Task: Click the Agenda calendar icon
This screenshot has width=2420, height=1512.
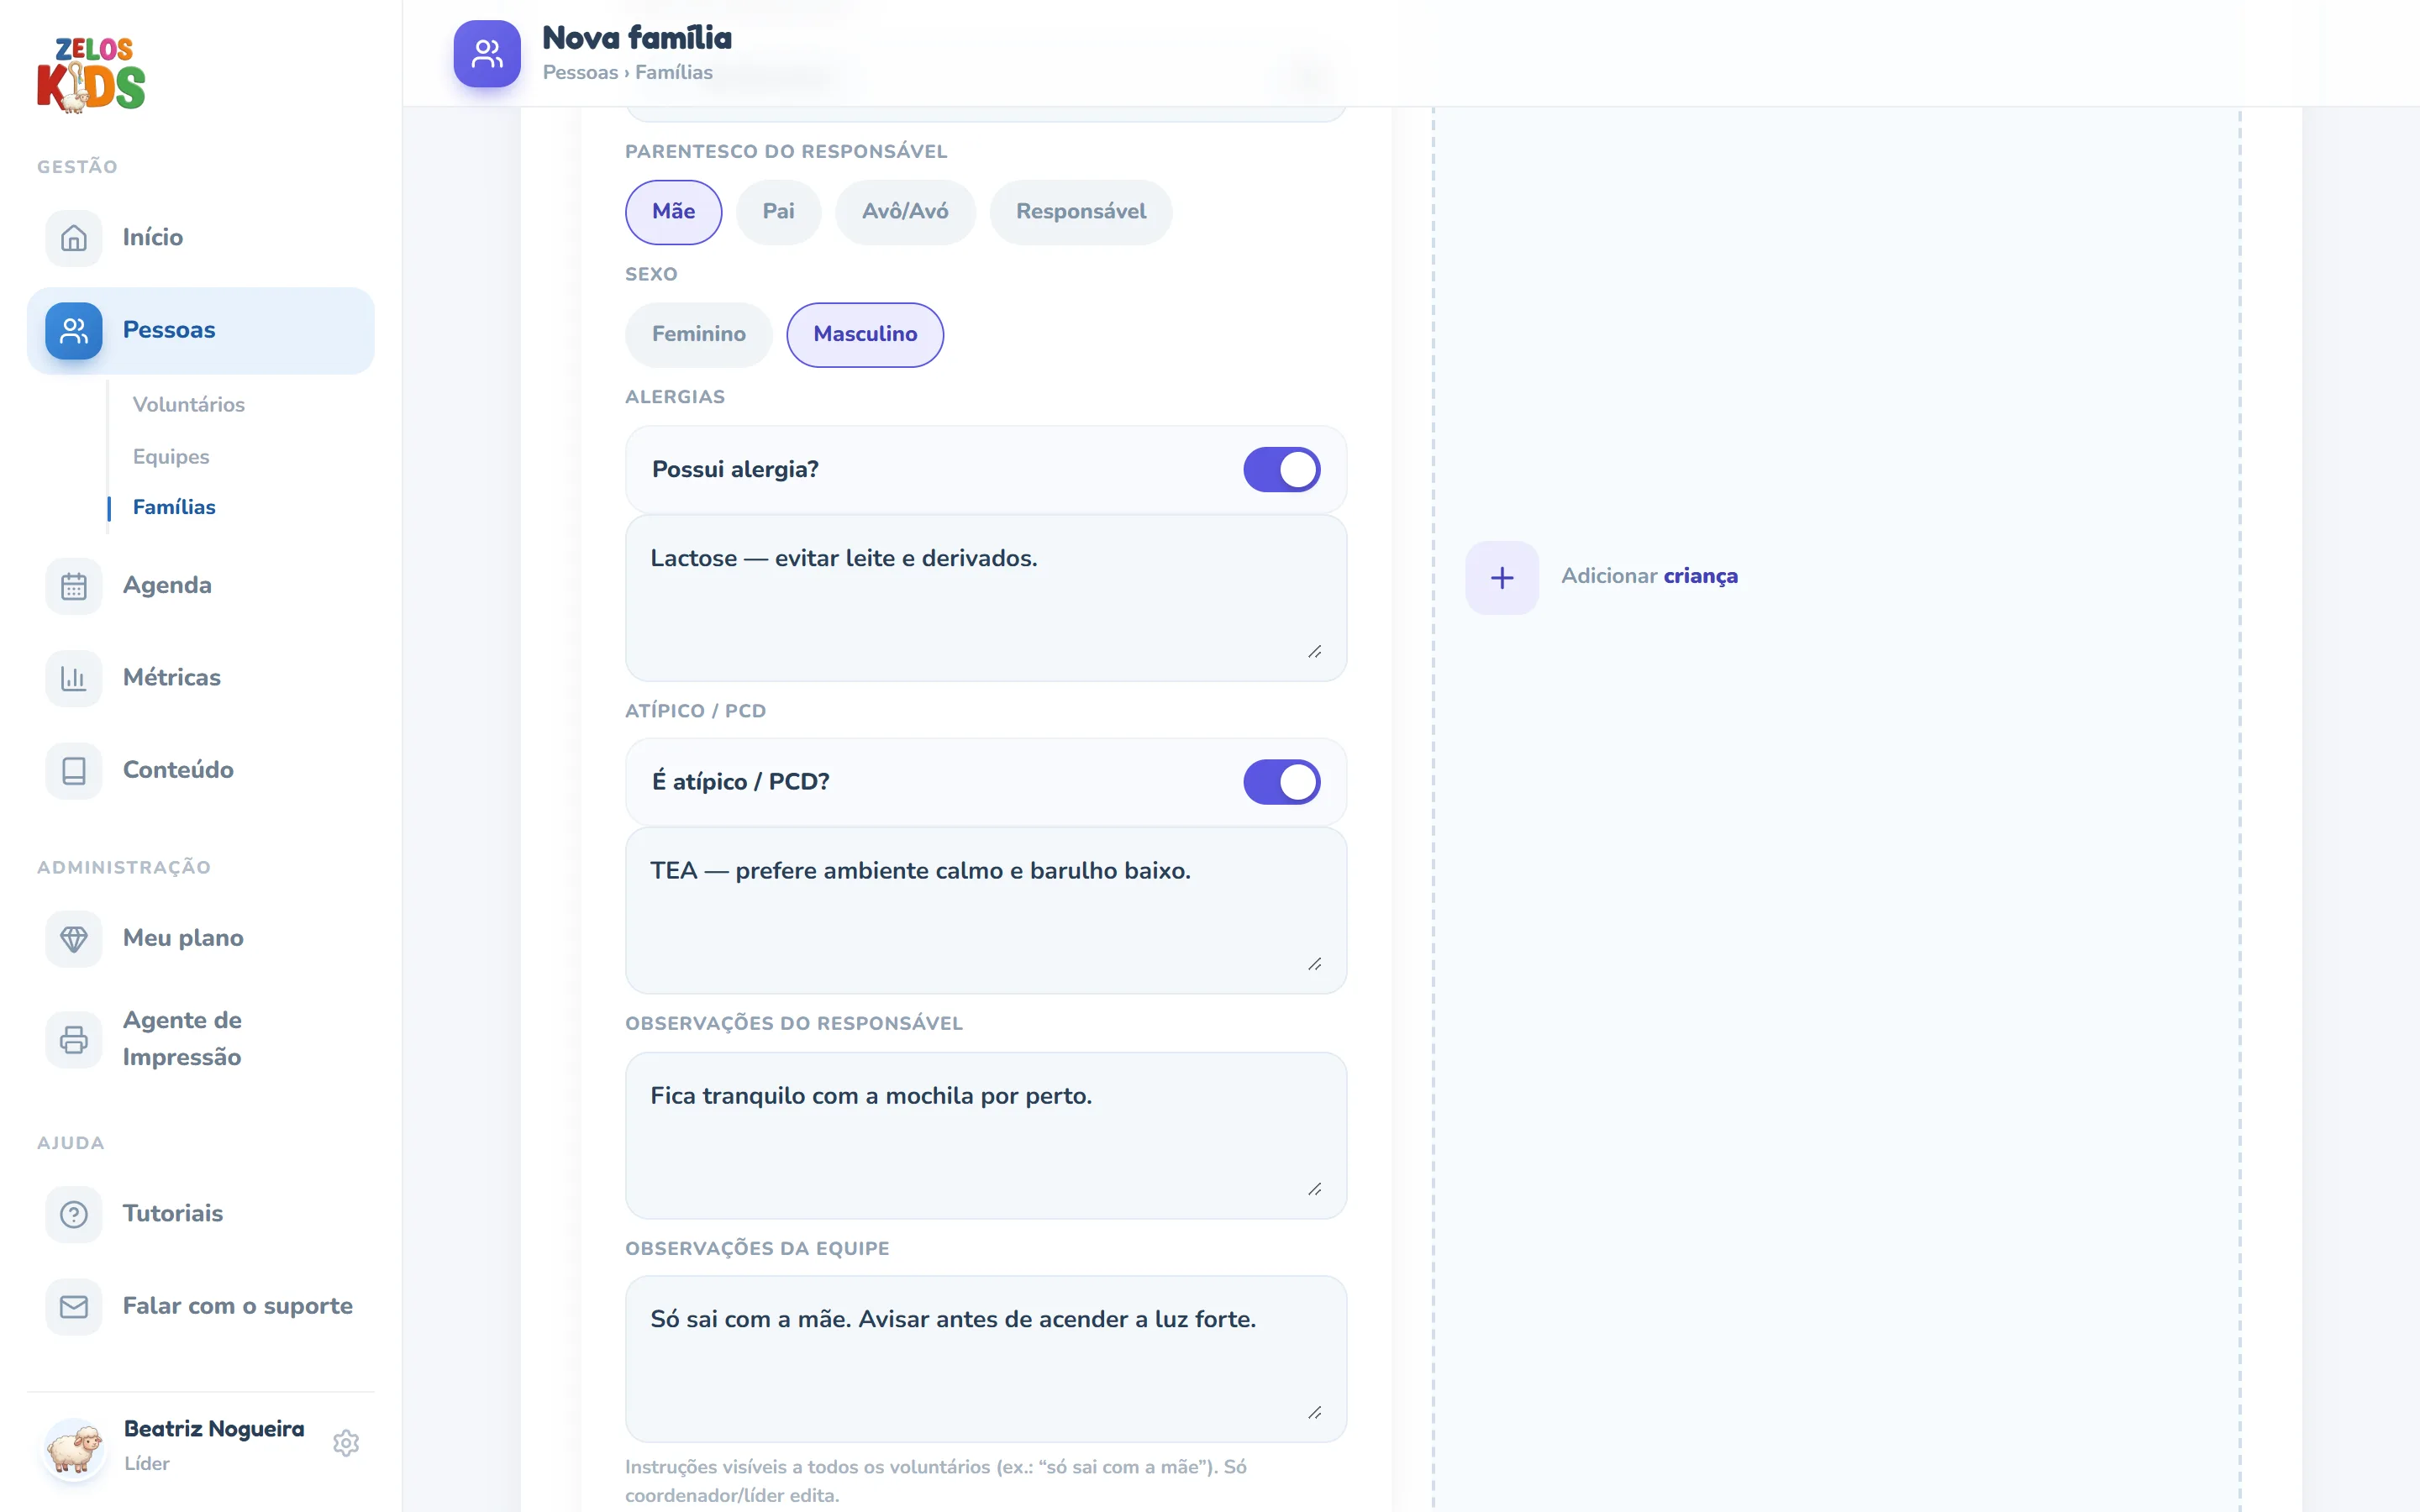Action: point(73,586)
